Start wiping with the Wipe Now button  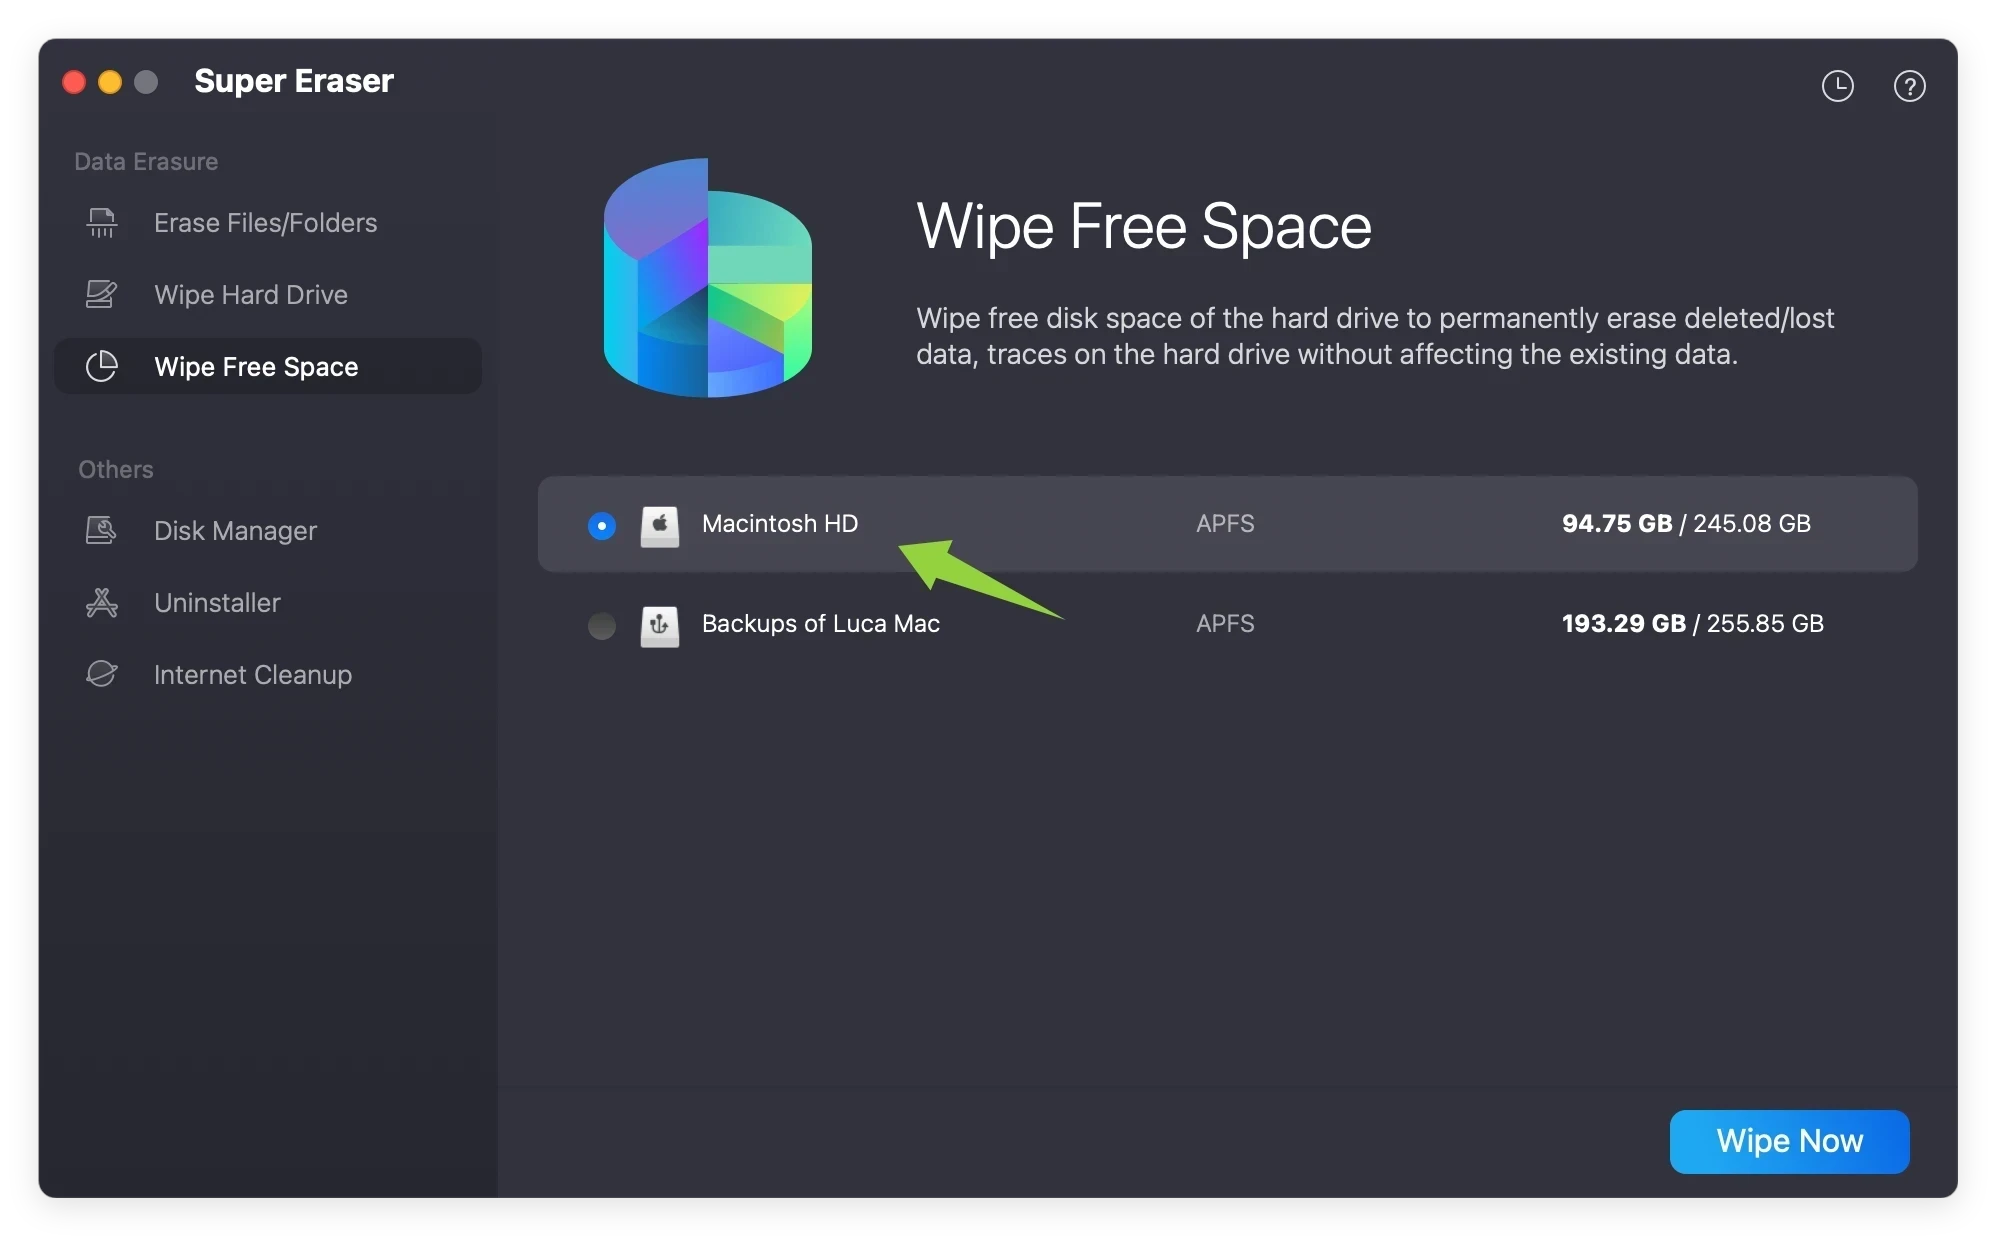1789,1141
